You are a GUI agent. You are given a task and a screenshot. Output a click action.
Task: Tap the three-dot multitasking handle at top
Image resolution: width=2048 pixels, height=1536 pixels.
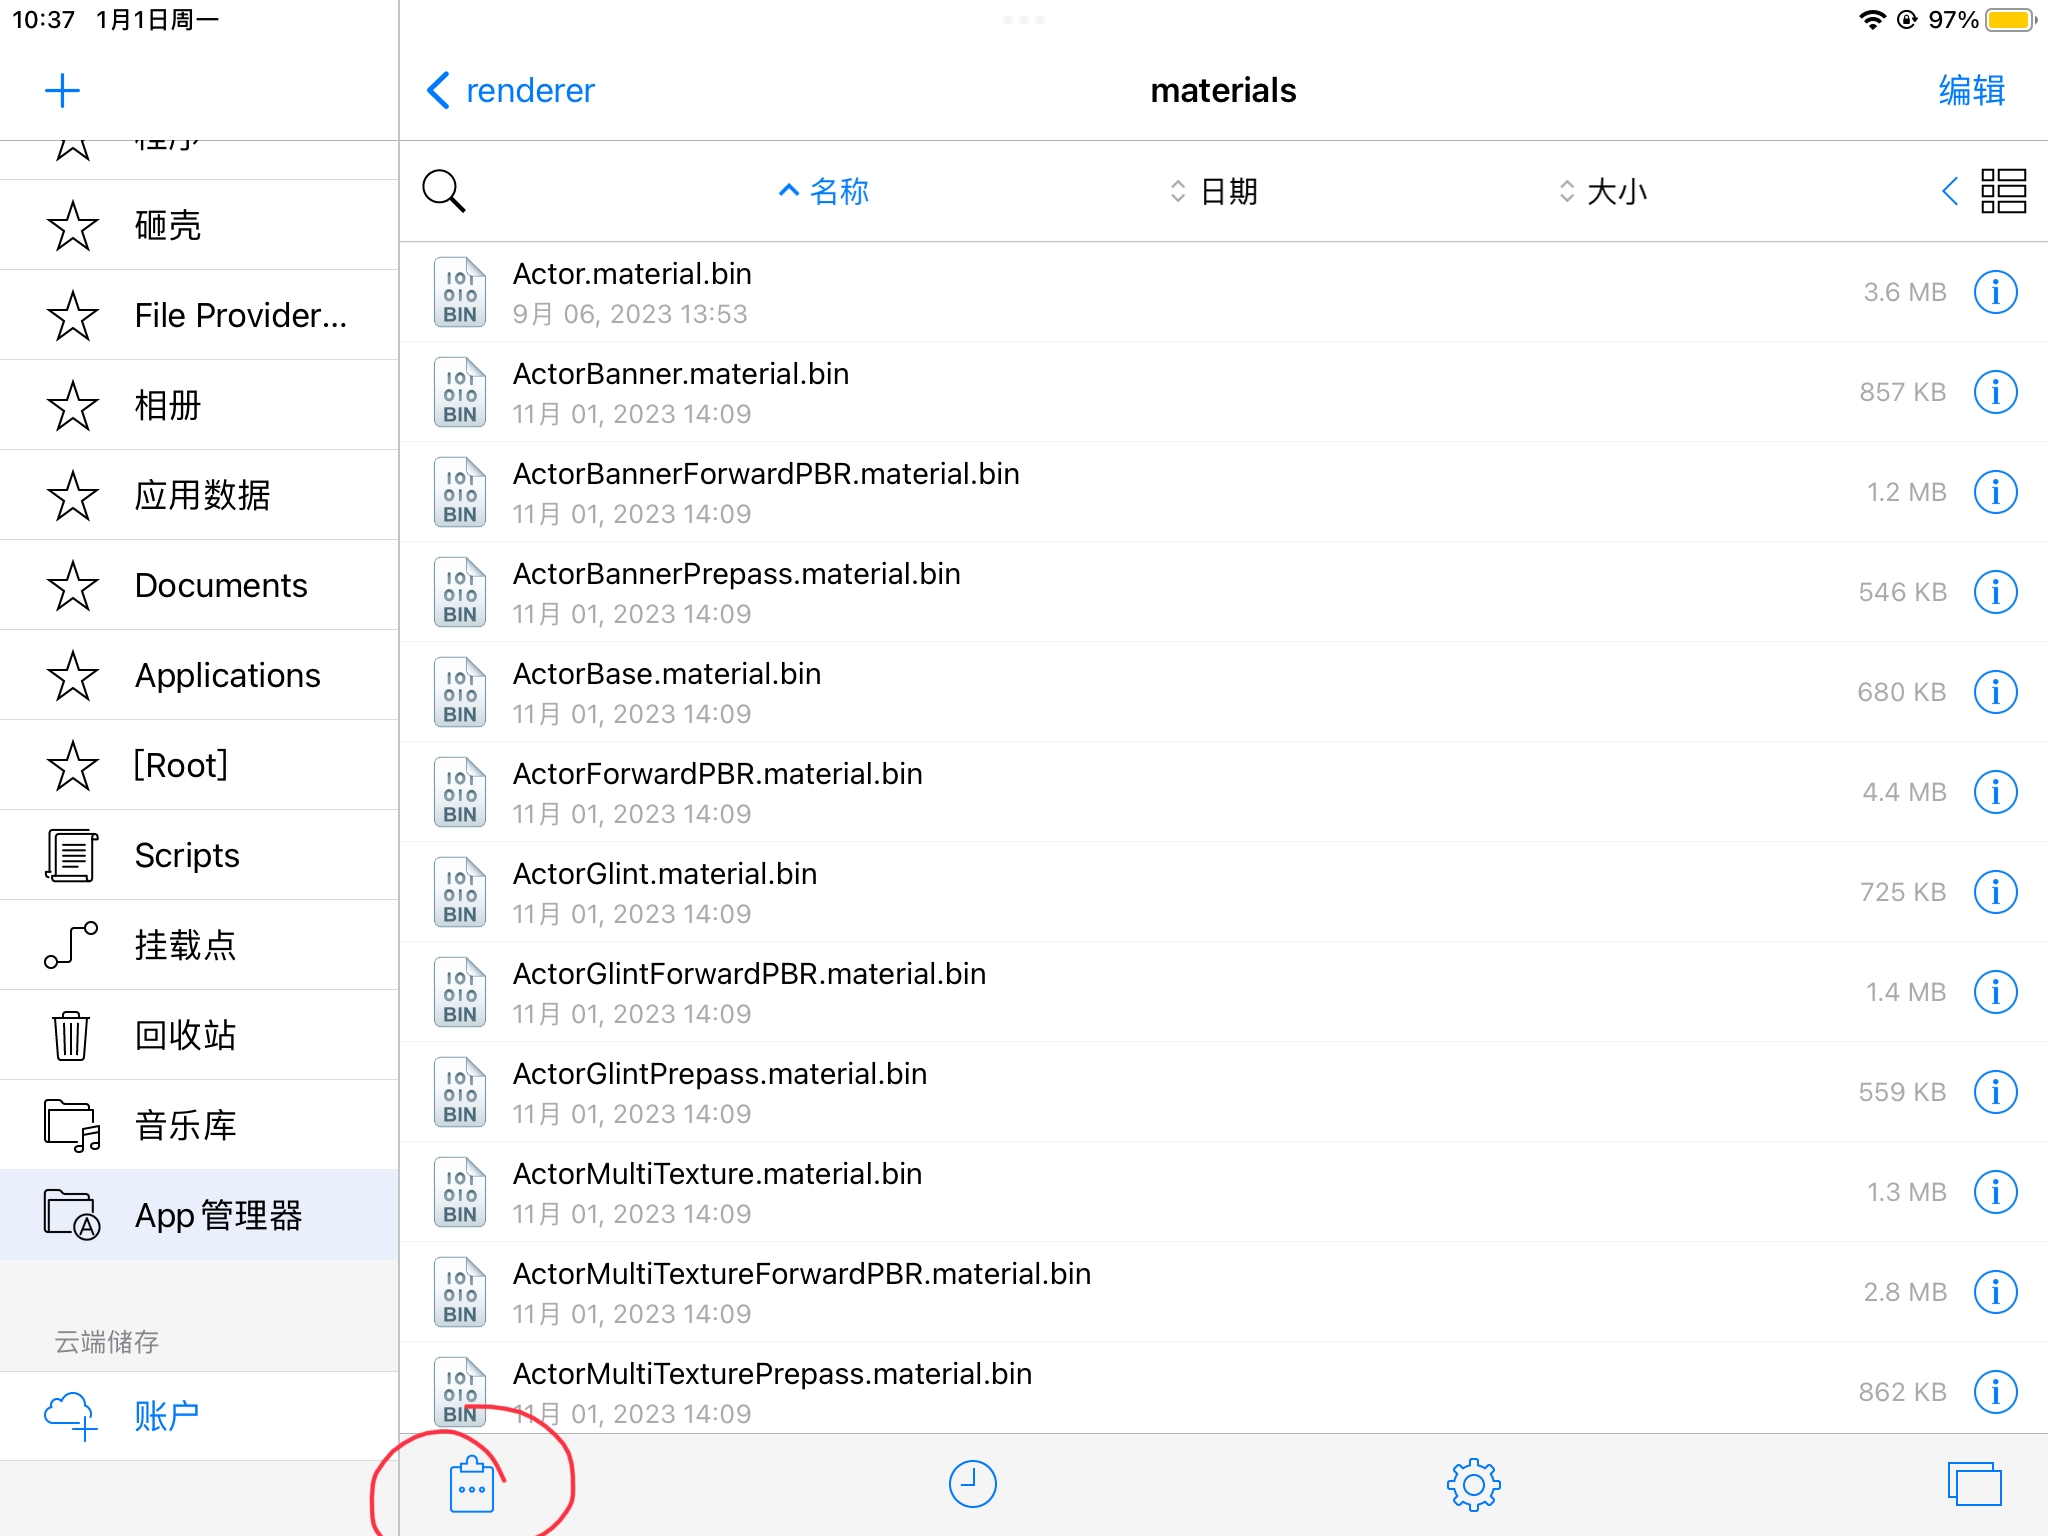[1023, 20]
